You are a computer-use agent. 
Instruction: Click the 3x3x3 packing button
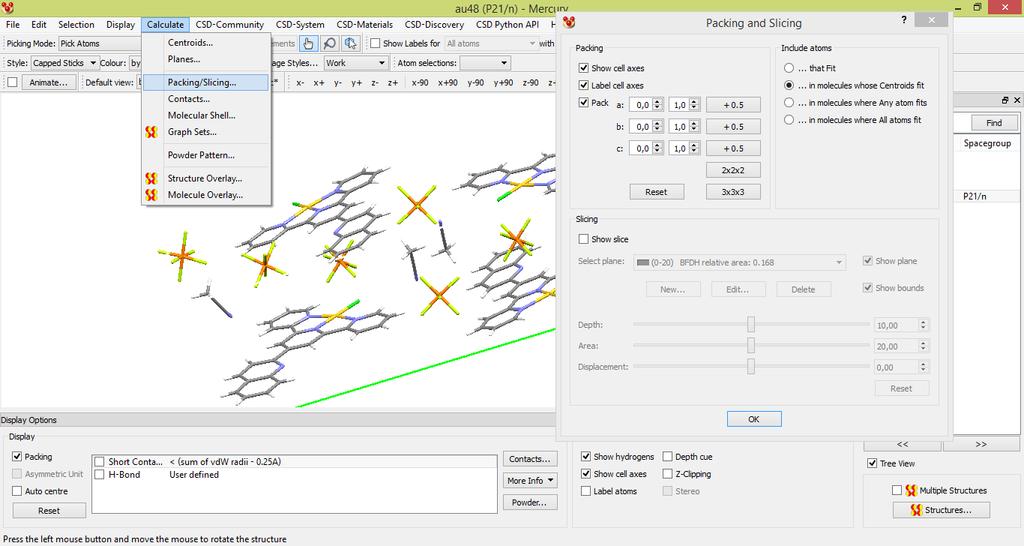pos(733,192)
